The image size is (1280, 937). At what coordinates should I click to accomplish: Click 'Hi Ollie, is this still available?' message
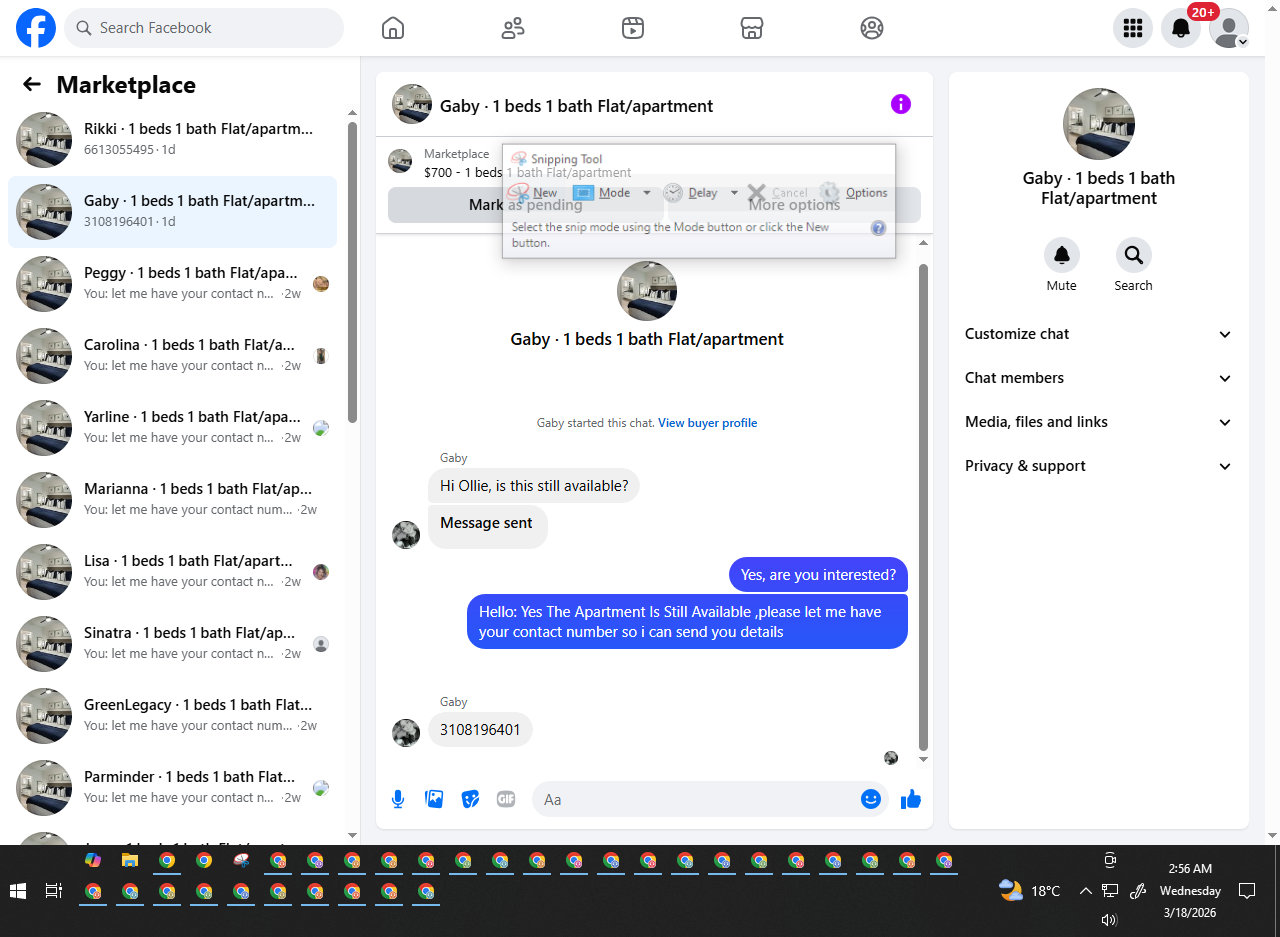point(534,486)
